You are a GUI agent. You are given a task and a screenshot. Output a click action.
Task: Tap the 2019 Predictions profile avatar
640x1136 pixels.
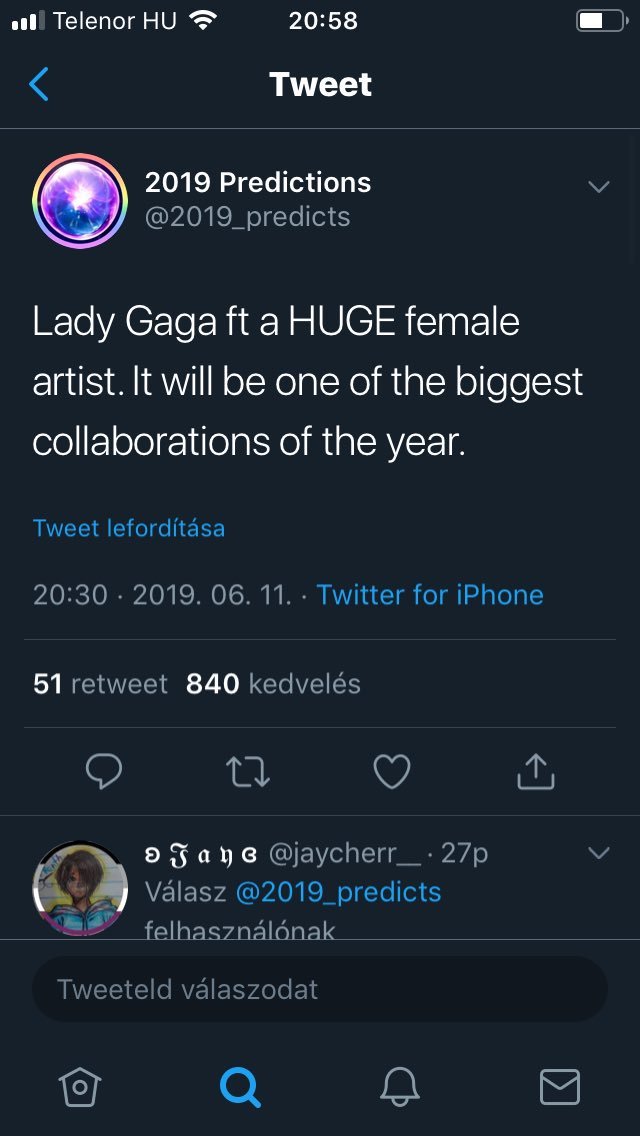(x=80, y=200)
